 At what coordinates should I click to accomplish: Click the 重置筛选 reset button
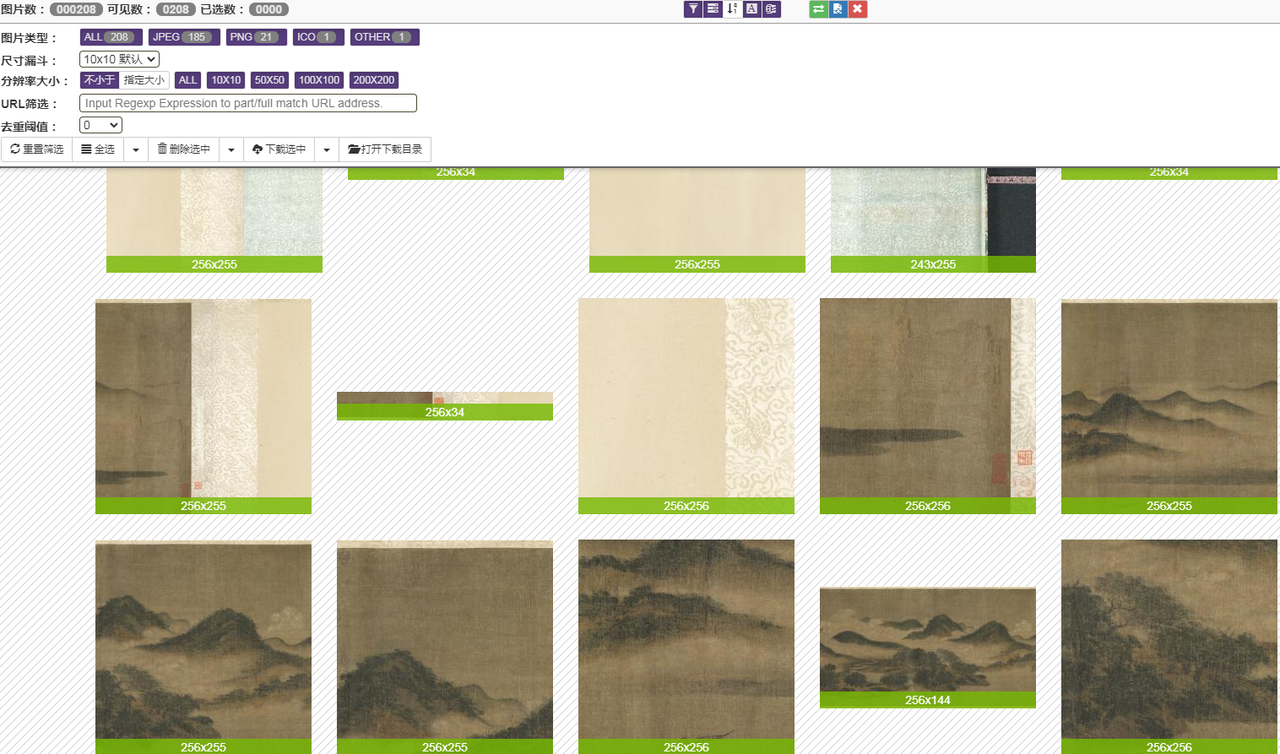point(37,149)
